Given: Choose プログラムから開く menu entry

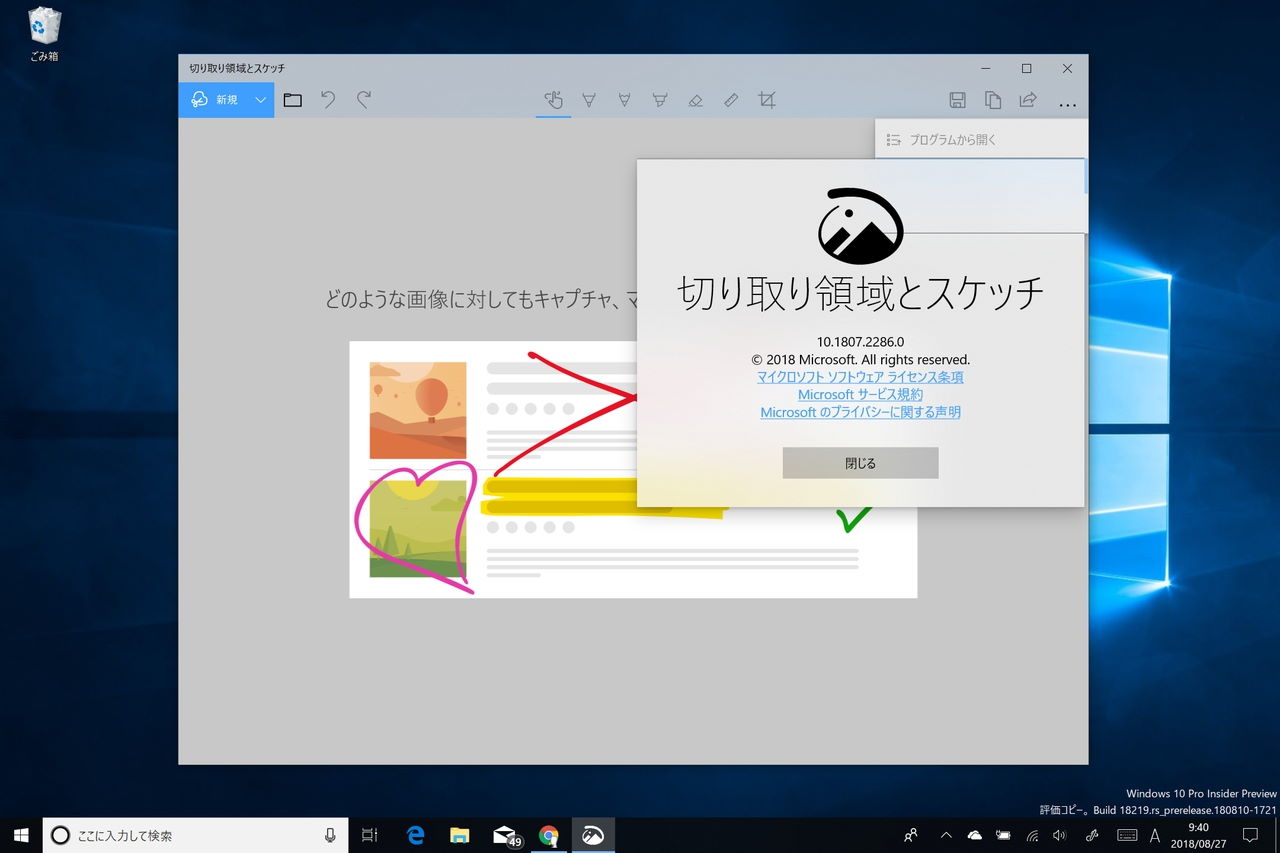Looking at the screenshot, I should [981, 140].
